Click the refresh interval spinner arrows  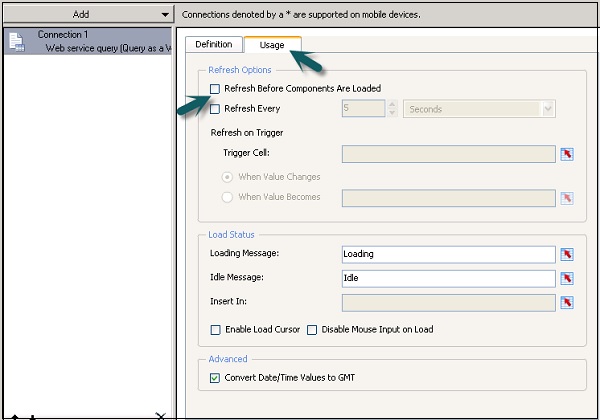coord(392,109)
